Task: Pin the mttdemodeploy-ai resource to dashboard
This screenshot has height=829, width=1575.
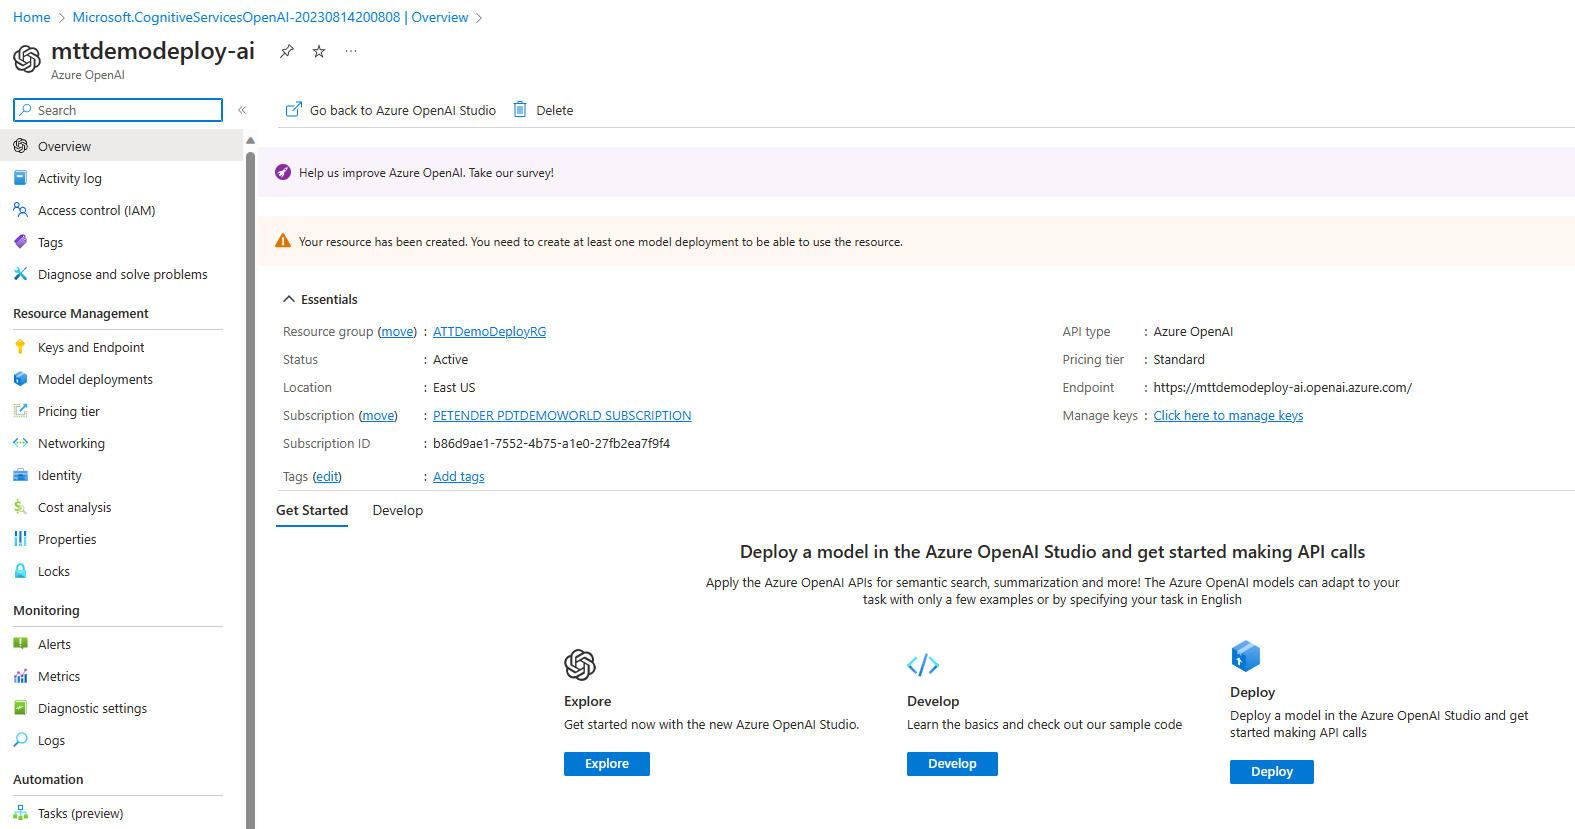Action: pos(287,51)
